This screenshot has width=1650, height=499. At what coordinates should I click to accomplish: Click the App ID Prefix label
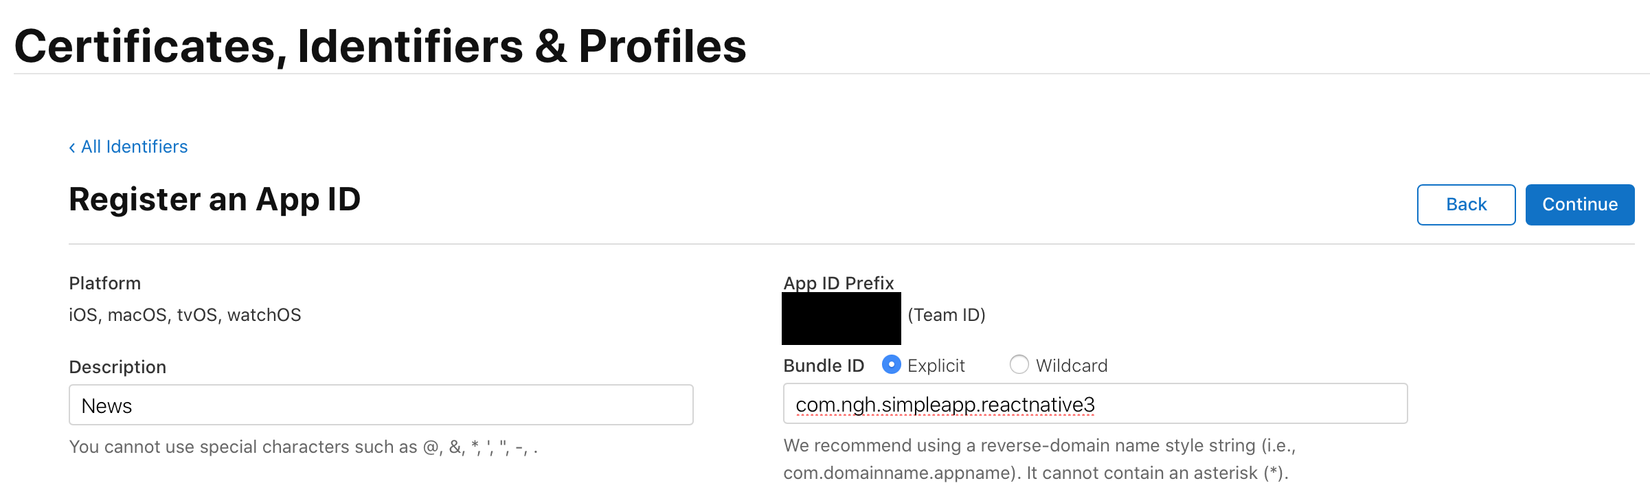pos(838,283)
